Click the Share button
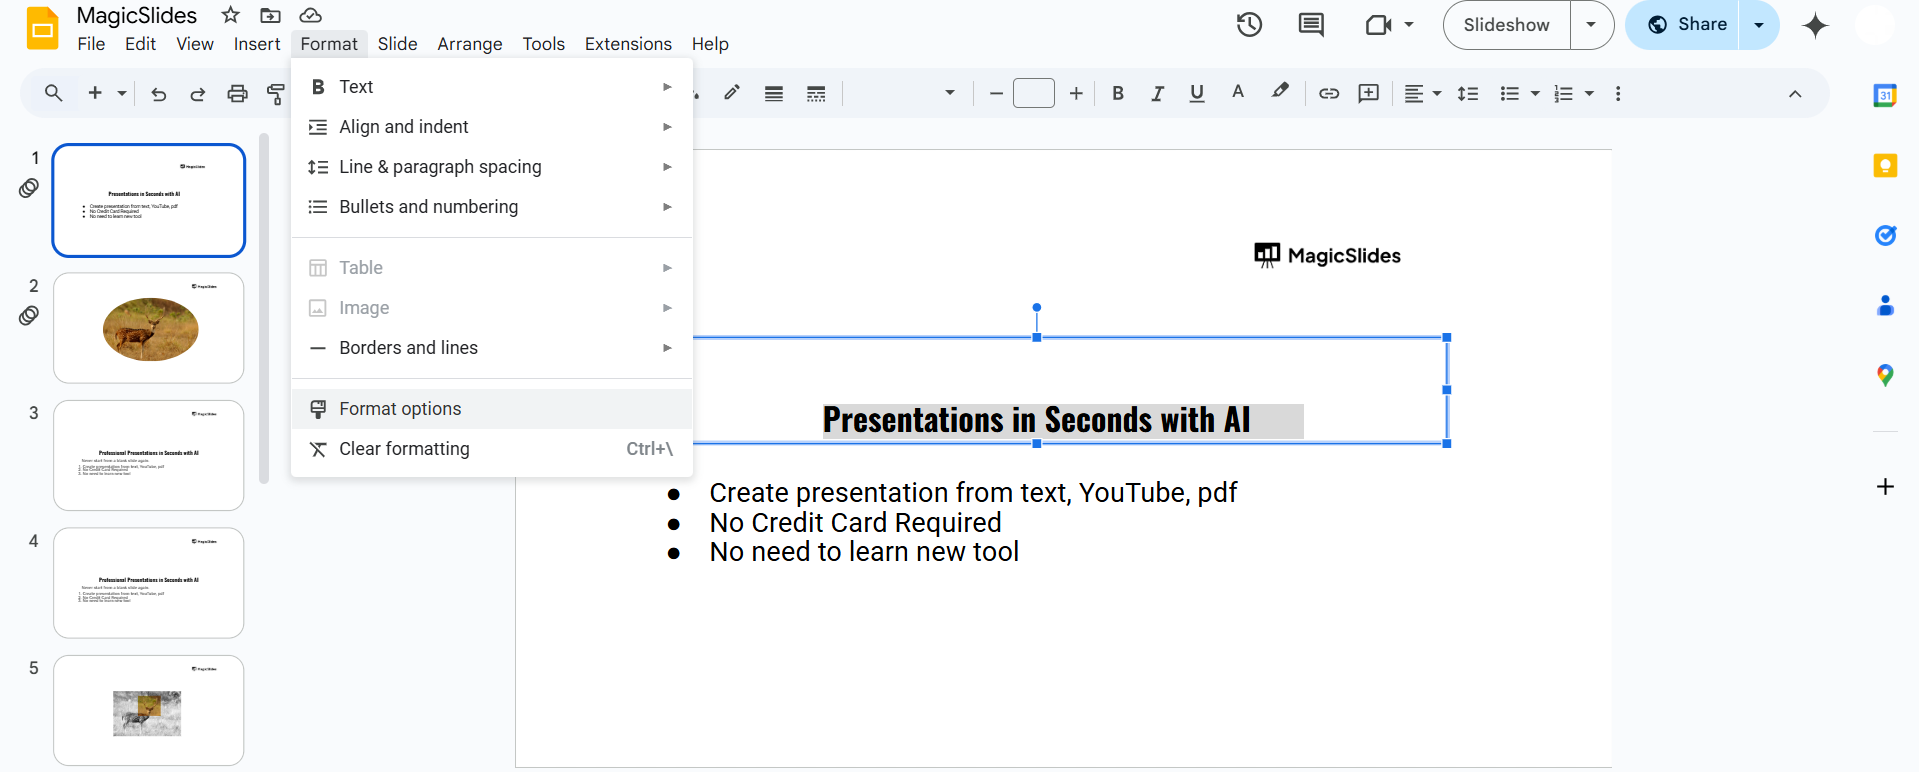Image resolution: width=1919 pixels, height=772 pixels. (1688, 25)
